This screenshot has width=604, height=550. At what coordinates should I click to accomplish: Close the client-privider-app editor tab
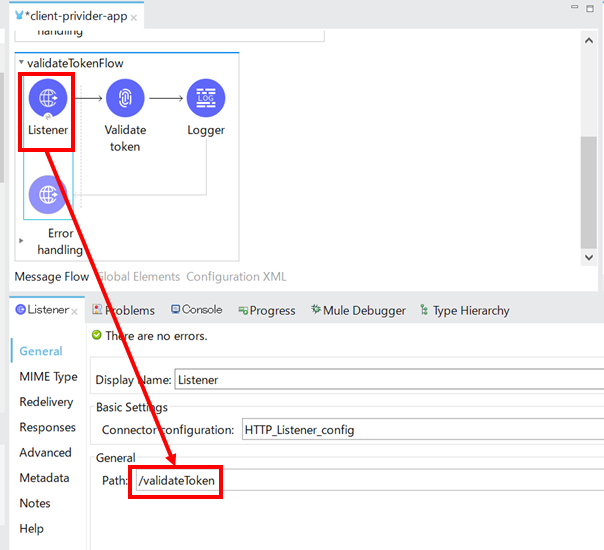pyautogui.click(x=134, y=18)
